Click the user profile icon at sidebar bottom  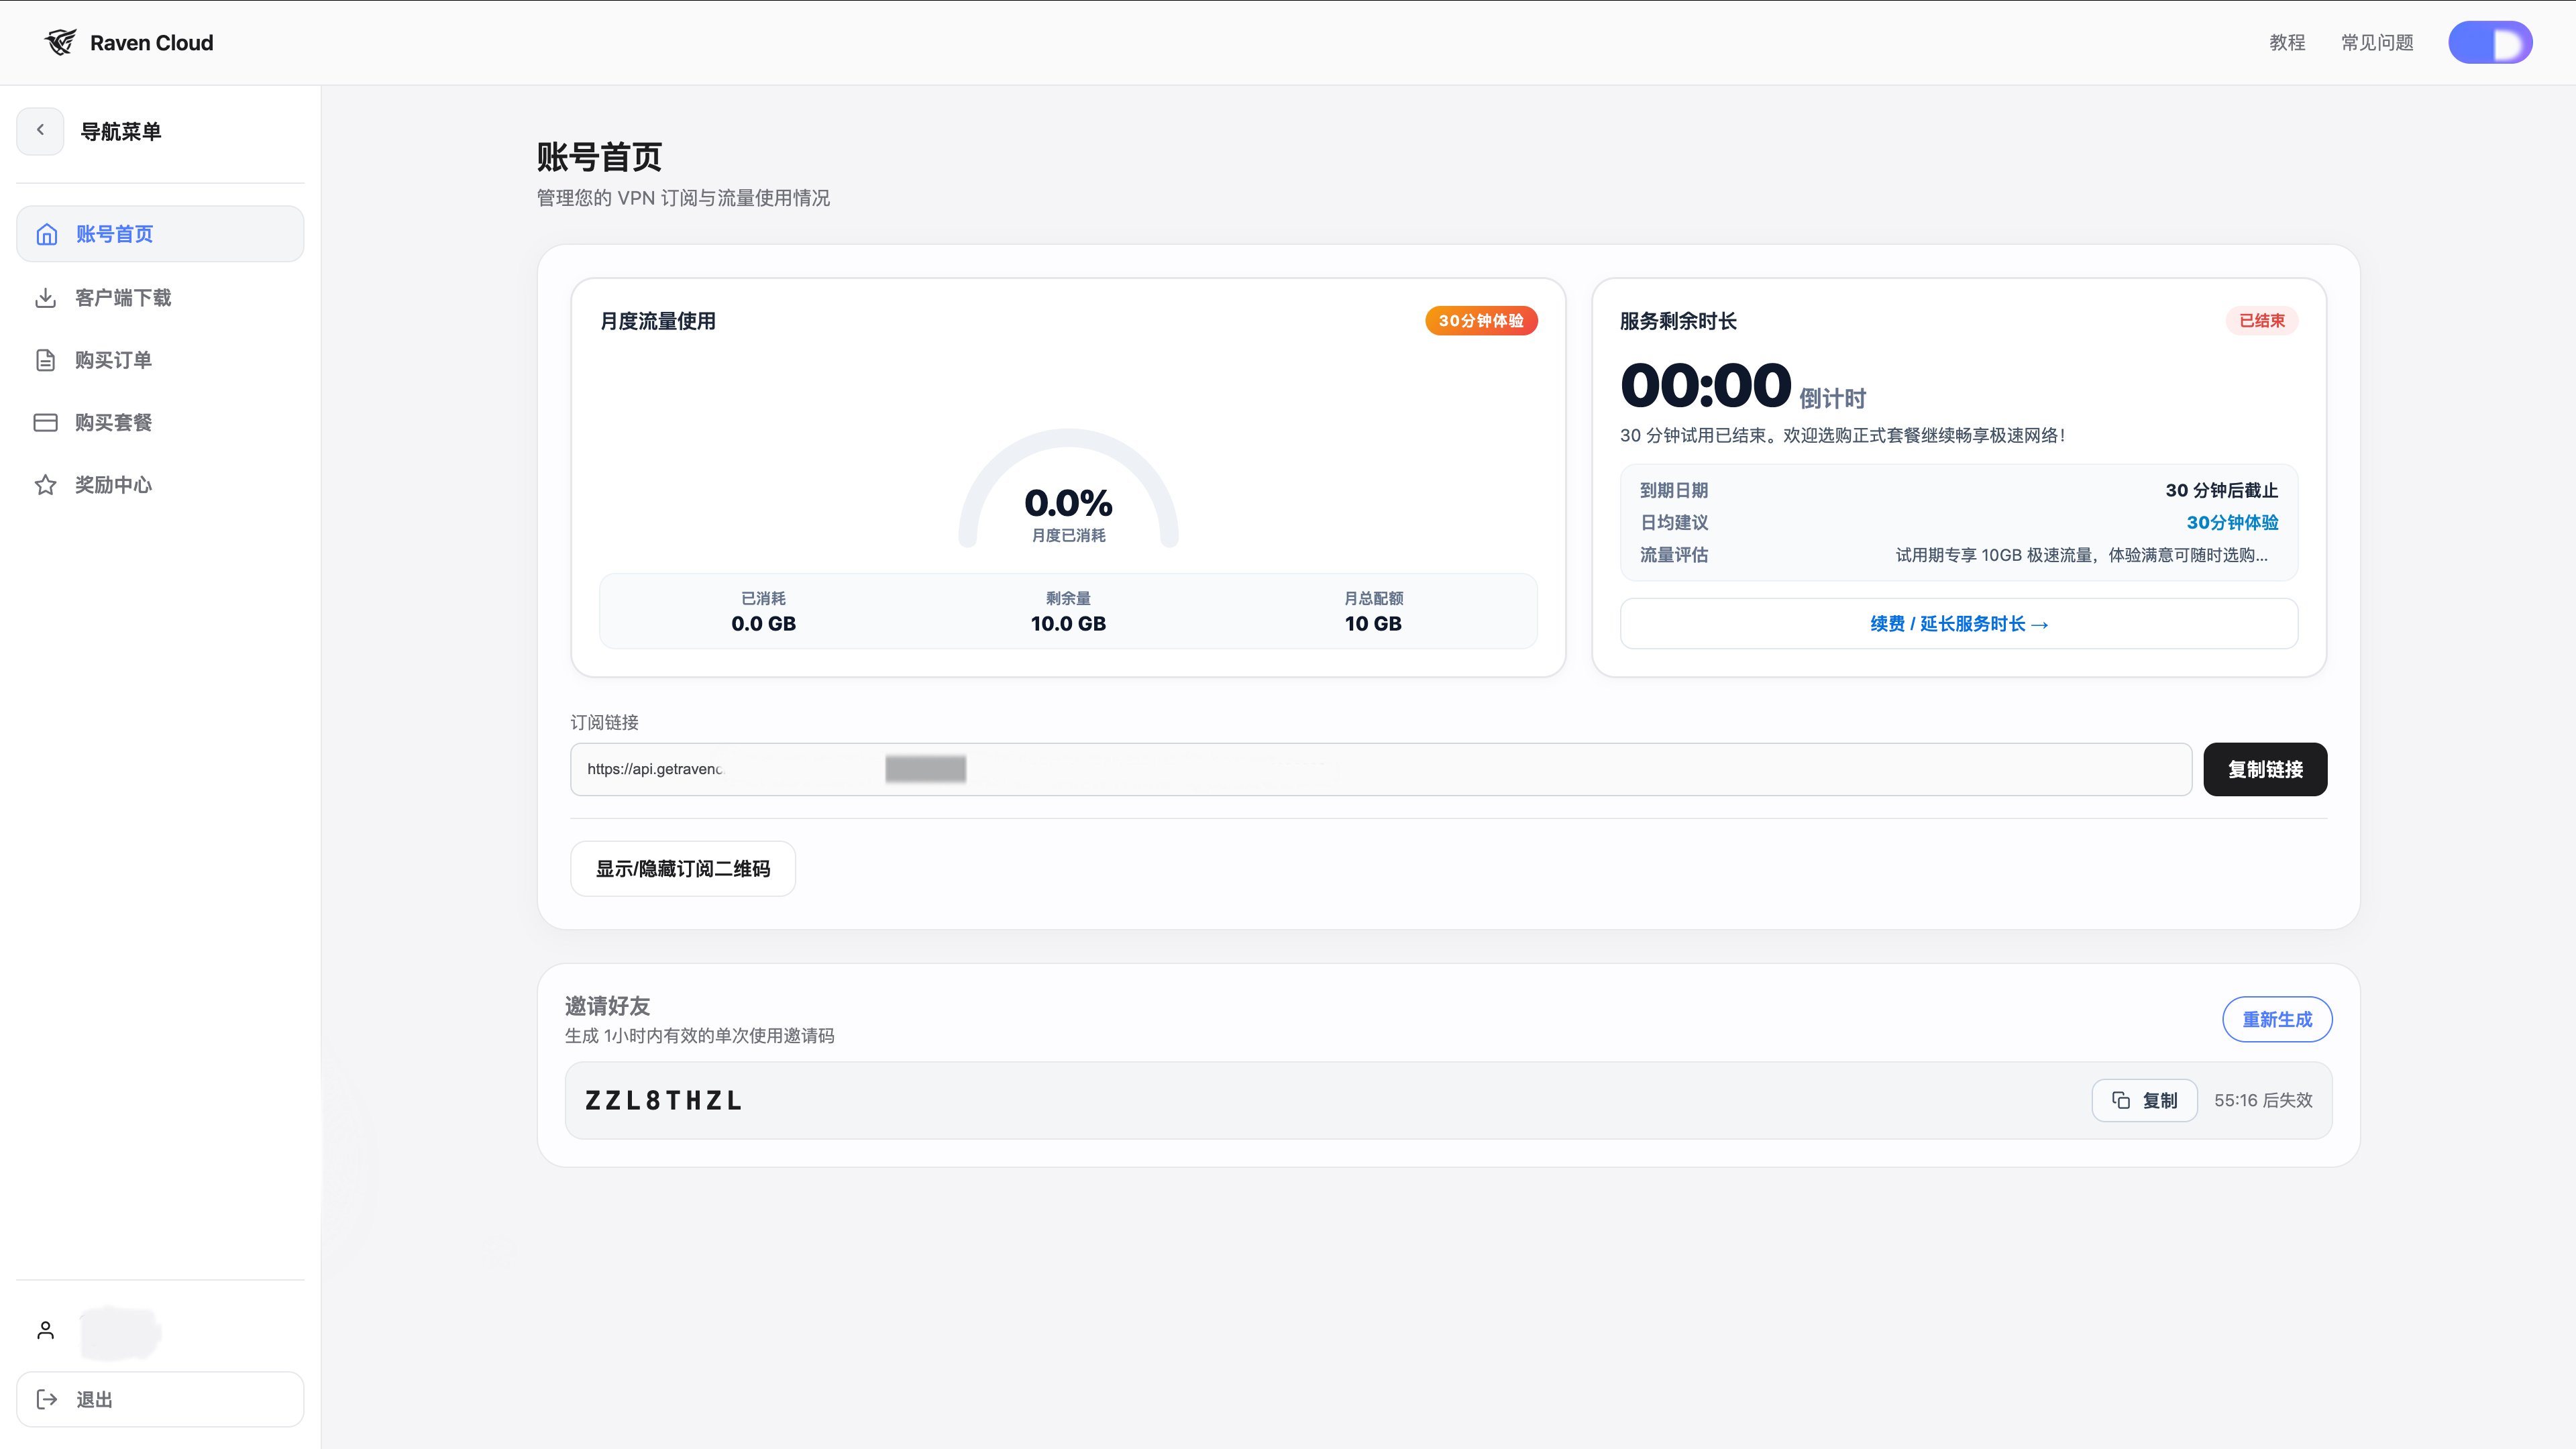pyautogui.click(x=46, y=1330)
